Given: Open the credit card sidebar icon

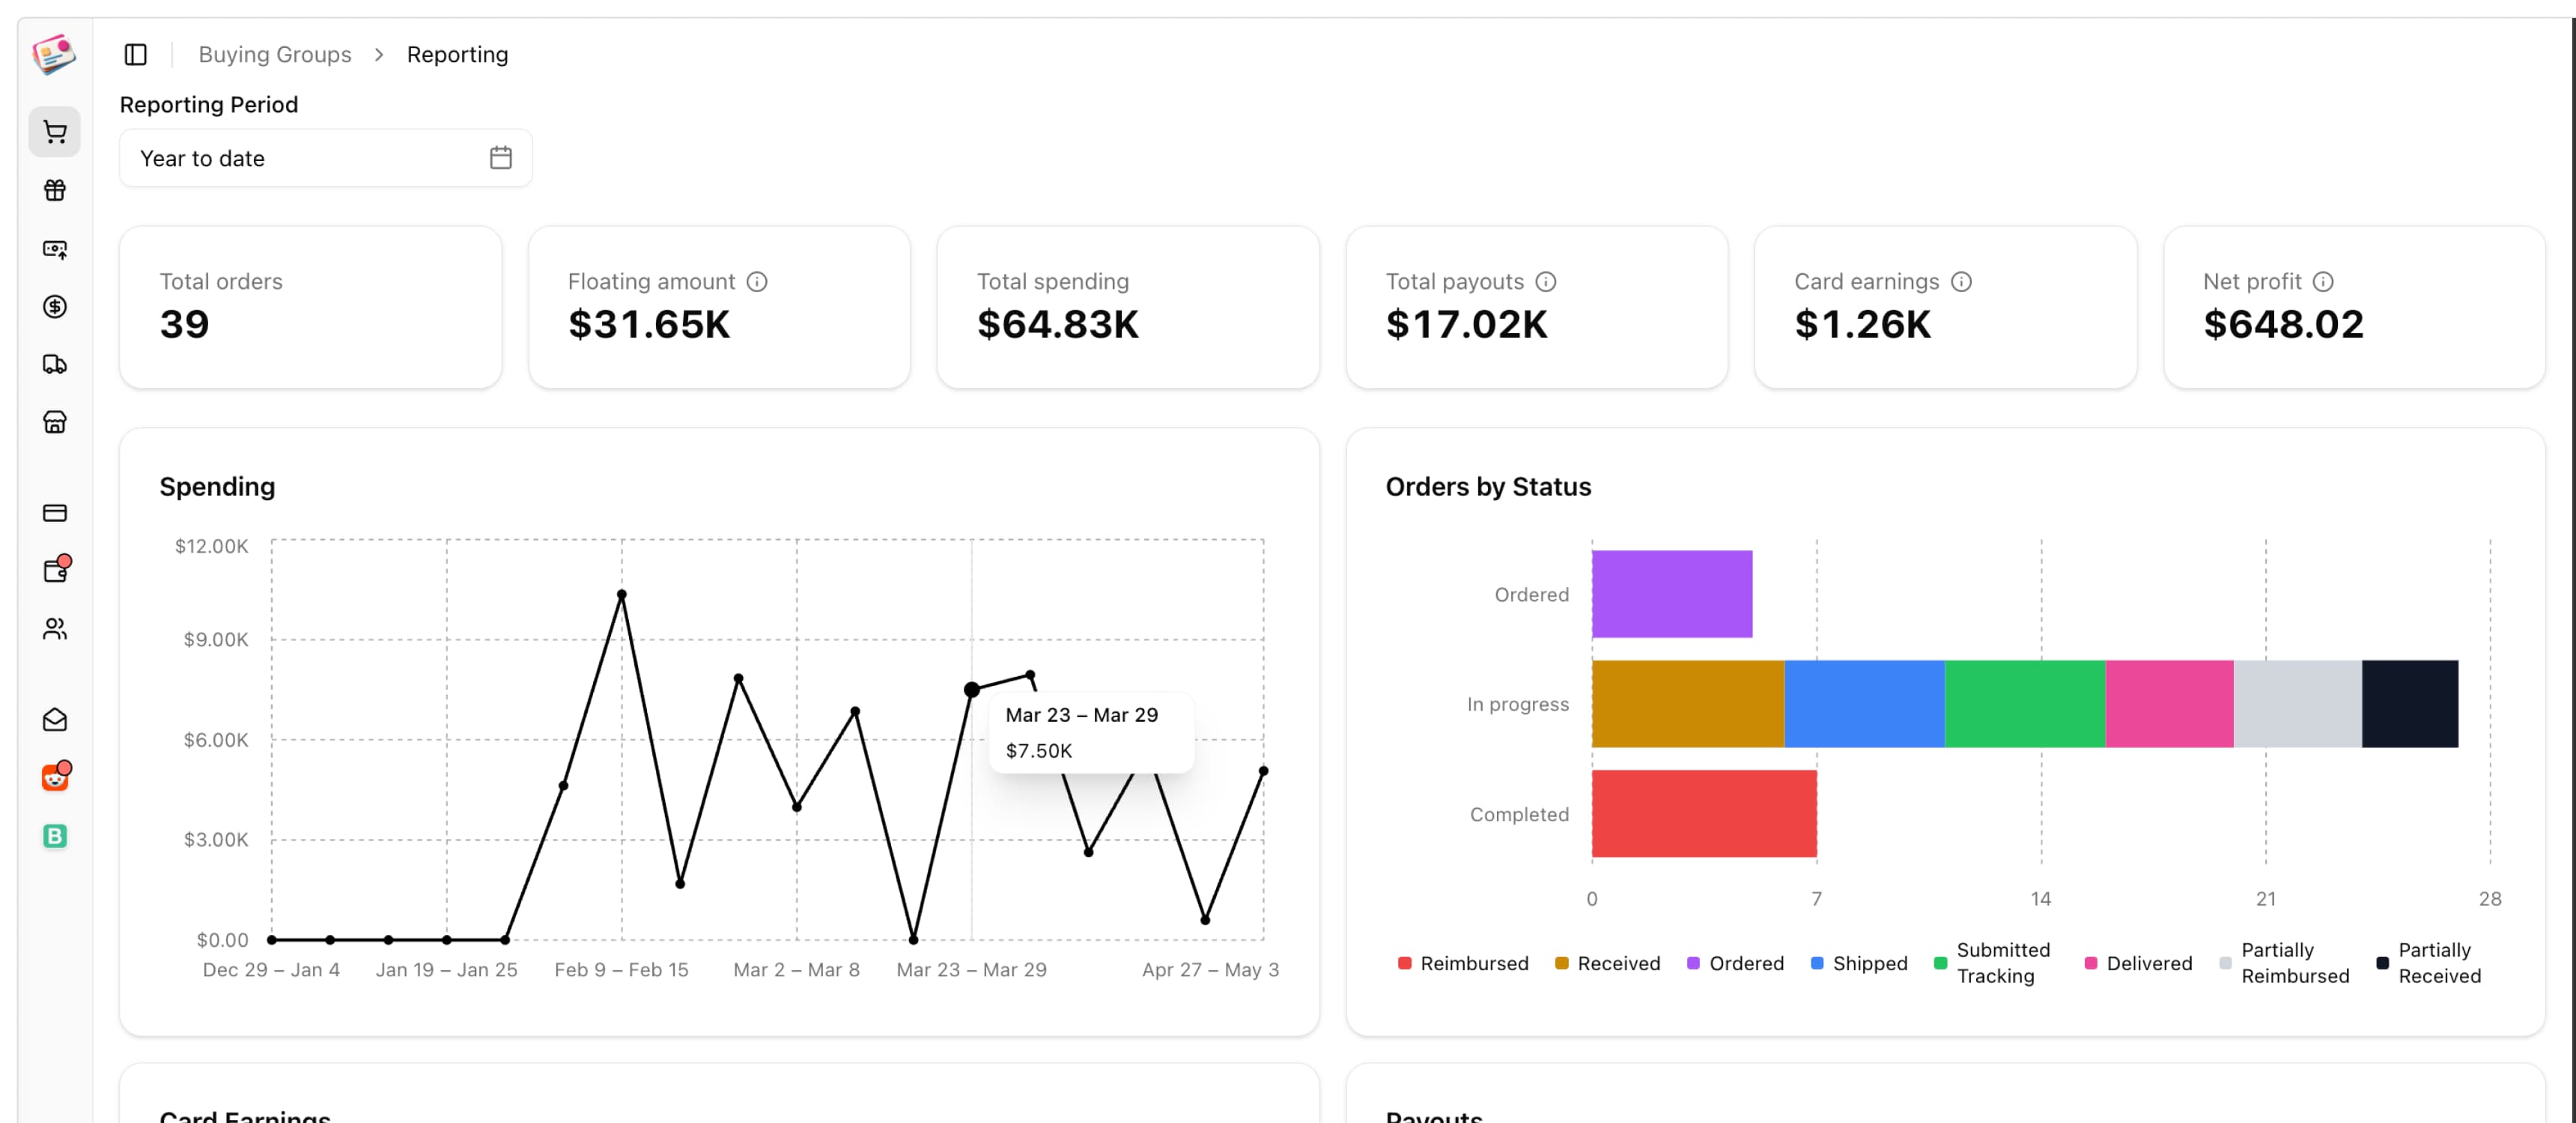Looking at the screenshot, I should 55,513.
